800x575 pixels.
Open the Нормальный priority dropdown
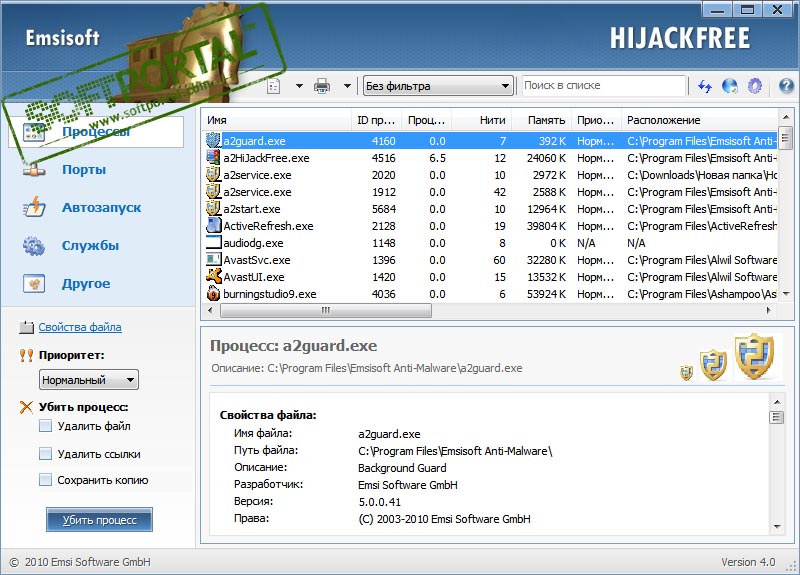click(89, 380)
